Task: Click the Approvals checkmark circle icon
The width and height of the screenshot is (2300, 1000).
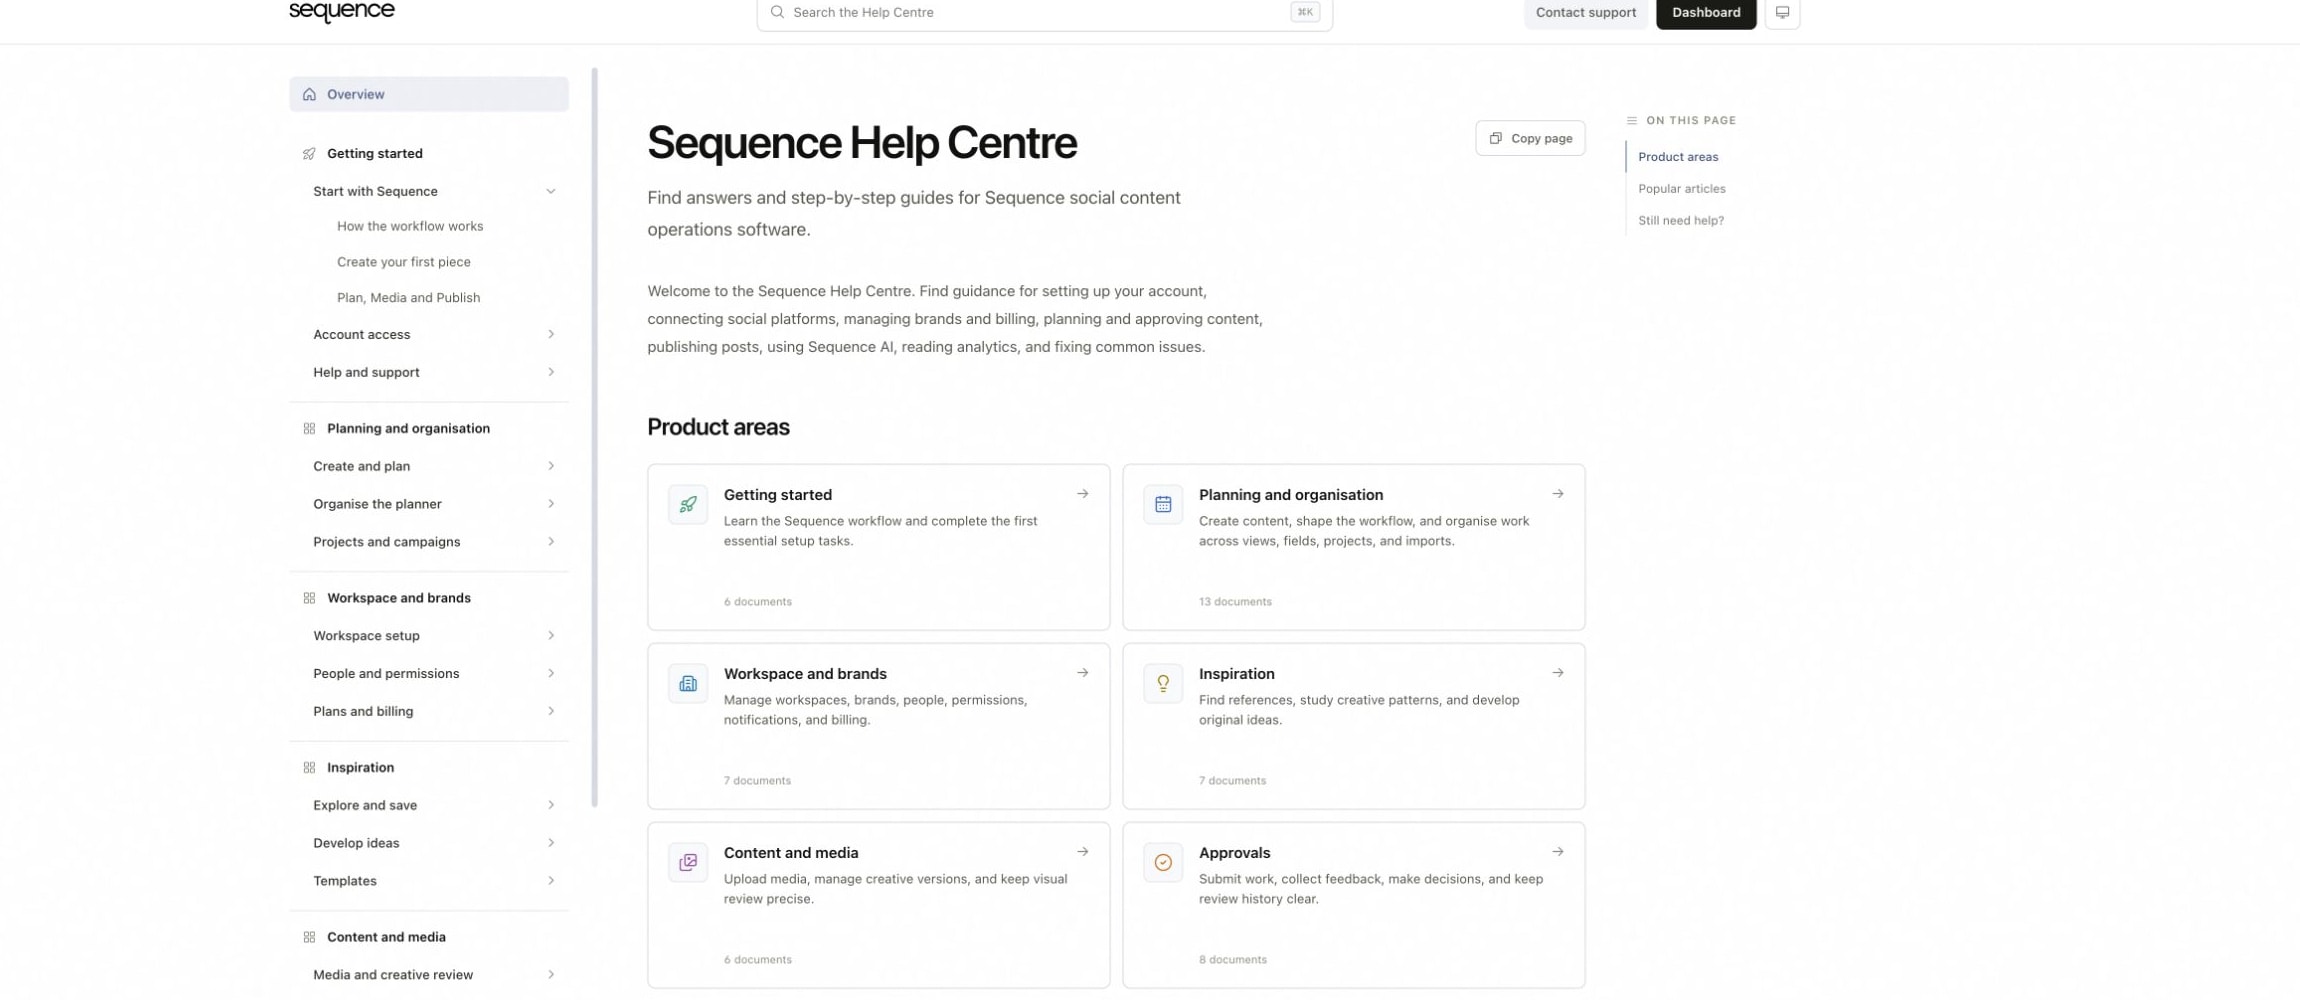Action: pyautogui.click(x=1163, y=862)
